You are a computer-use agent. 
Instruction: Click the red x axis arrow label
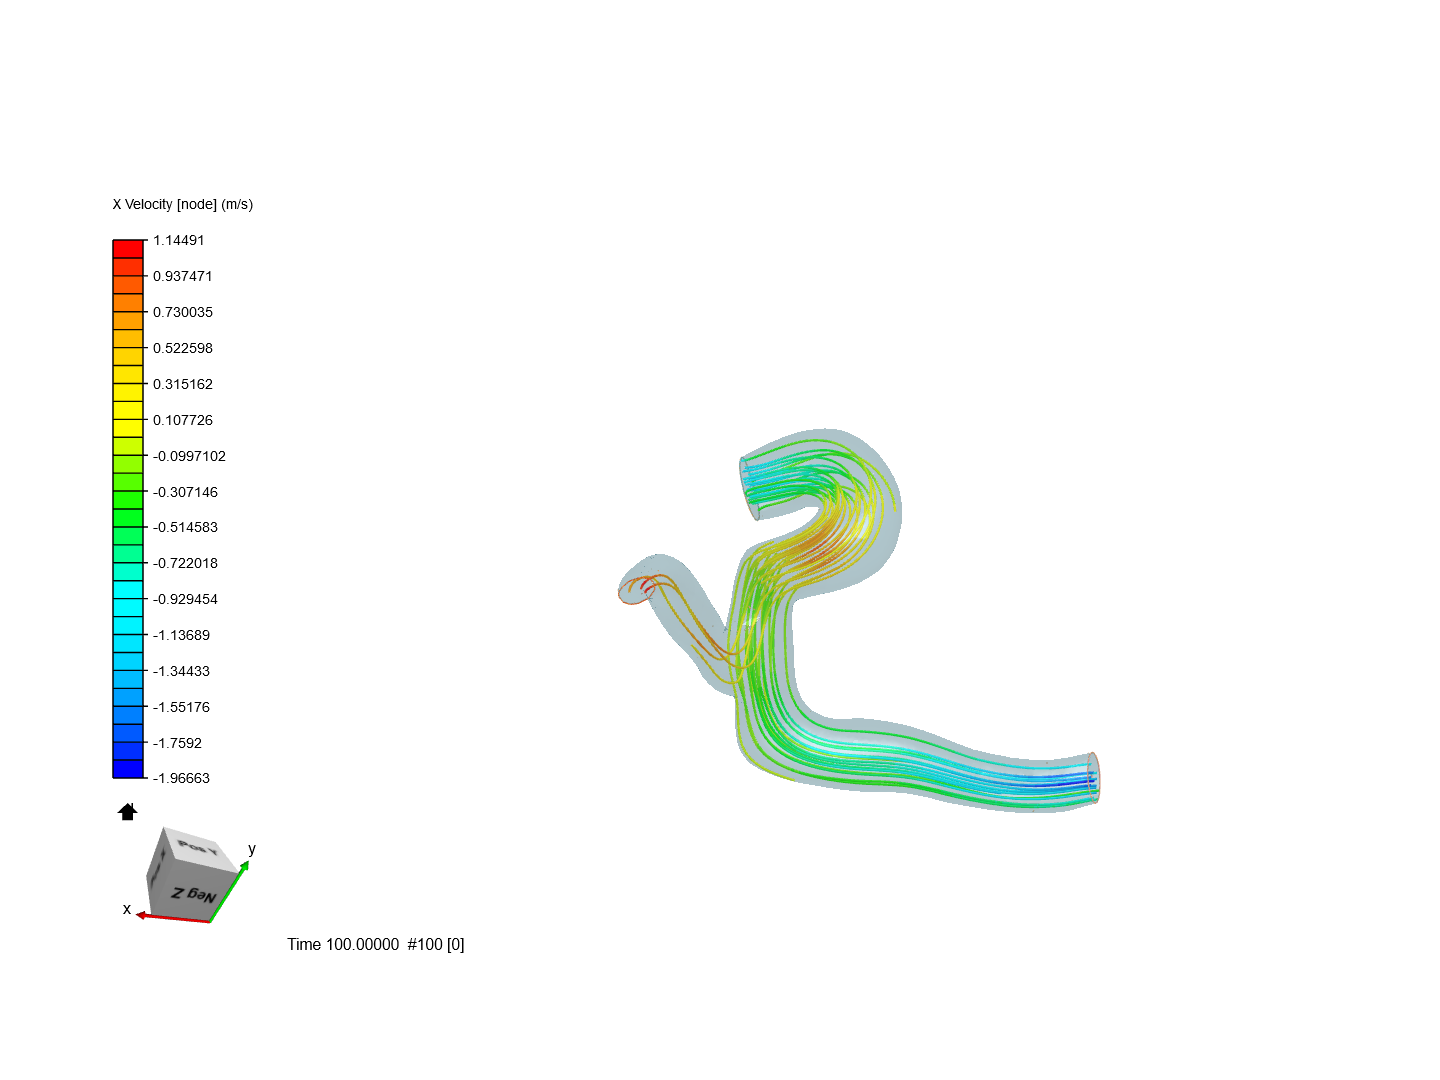click(127, 909)
